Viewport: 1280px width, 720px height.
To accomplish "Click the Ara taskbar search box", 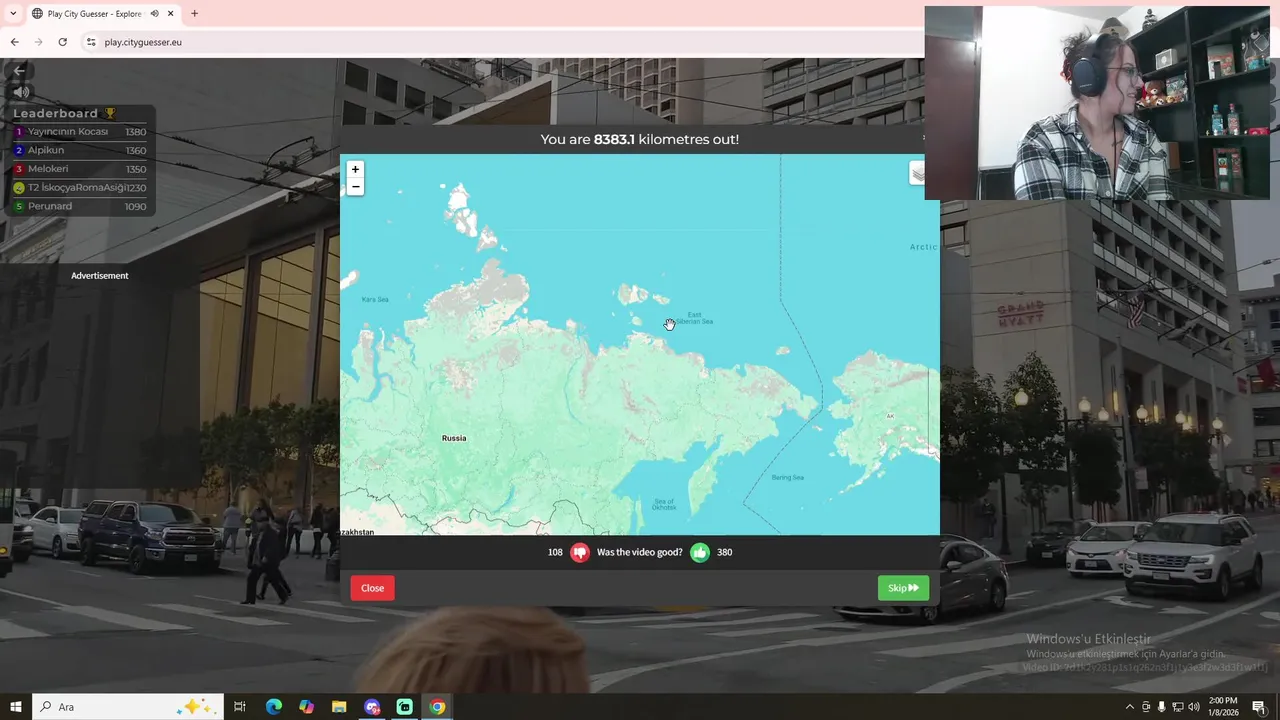I will coord(126,707).
